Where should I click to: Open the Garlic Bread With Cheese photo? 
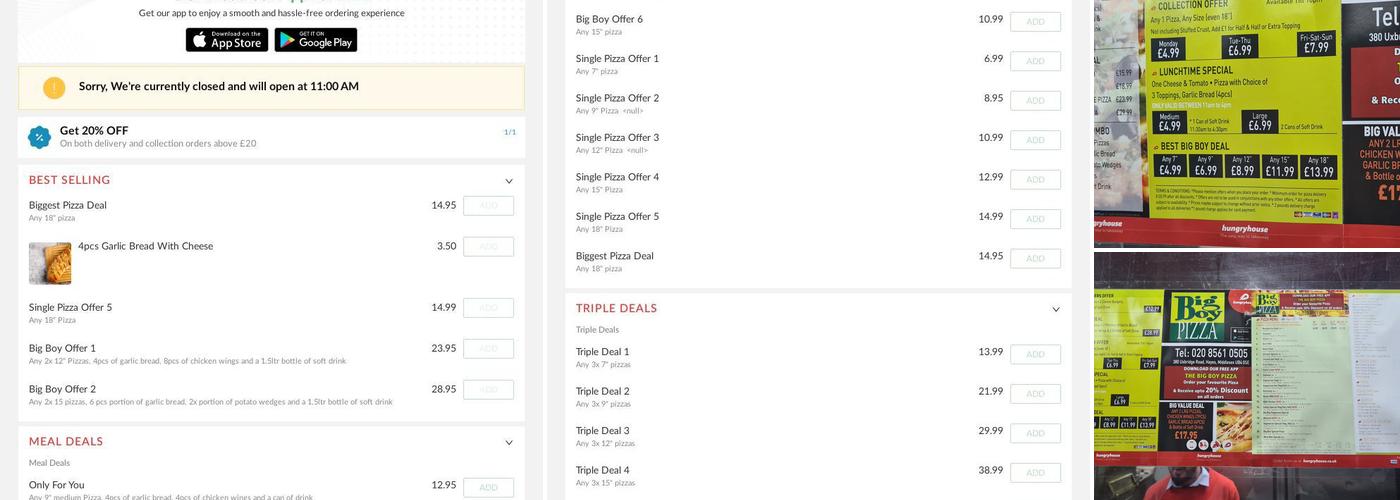pos(50,263)
